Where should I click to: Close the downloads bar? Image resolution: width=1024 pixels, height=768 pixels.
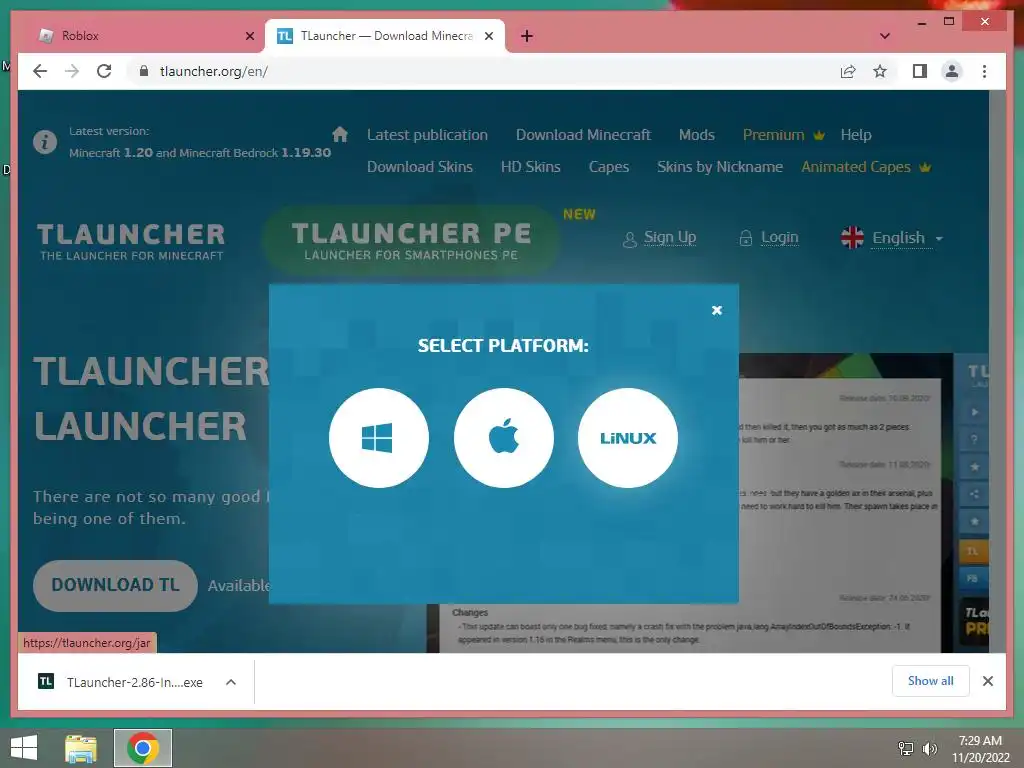(x=987, y=681)
